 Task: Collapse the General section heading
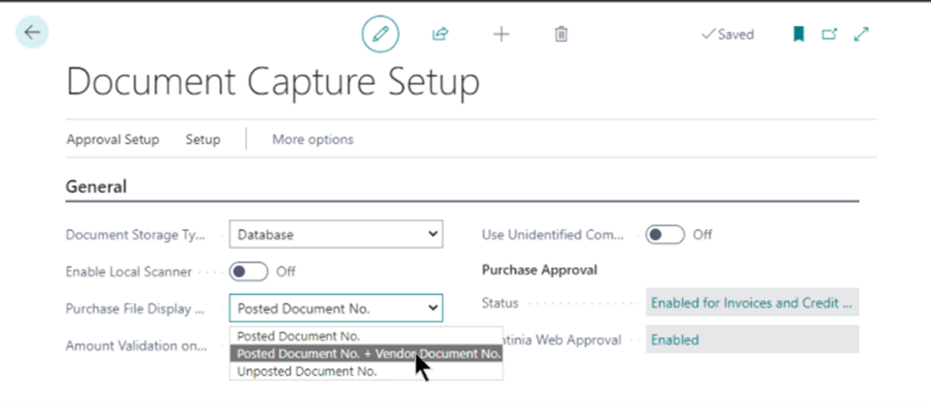96,186
